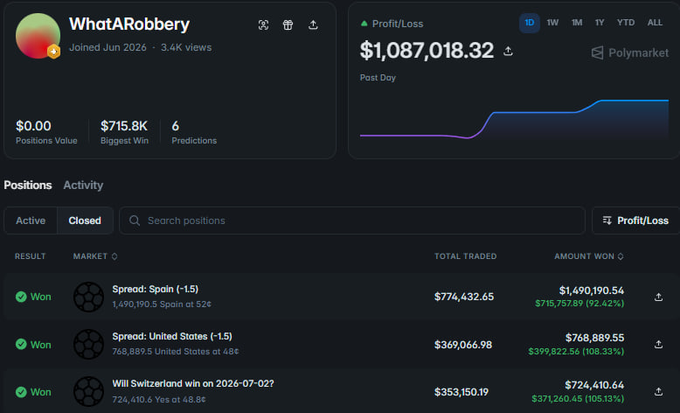Viewport: 680px width, 413px height.
Task: Select the 1D time range
Action: click(530, 23)
